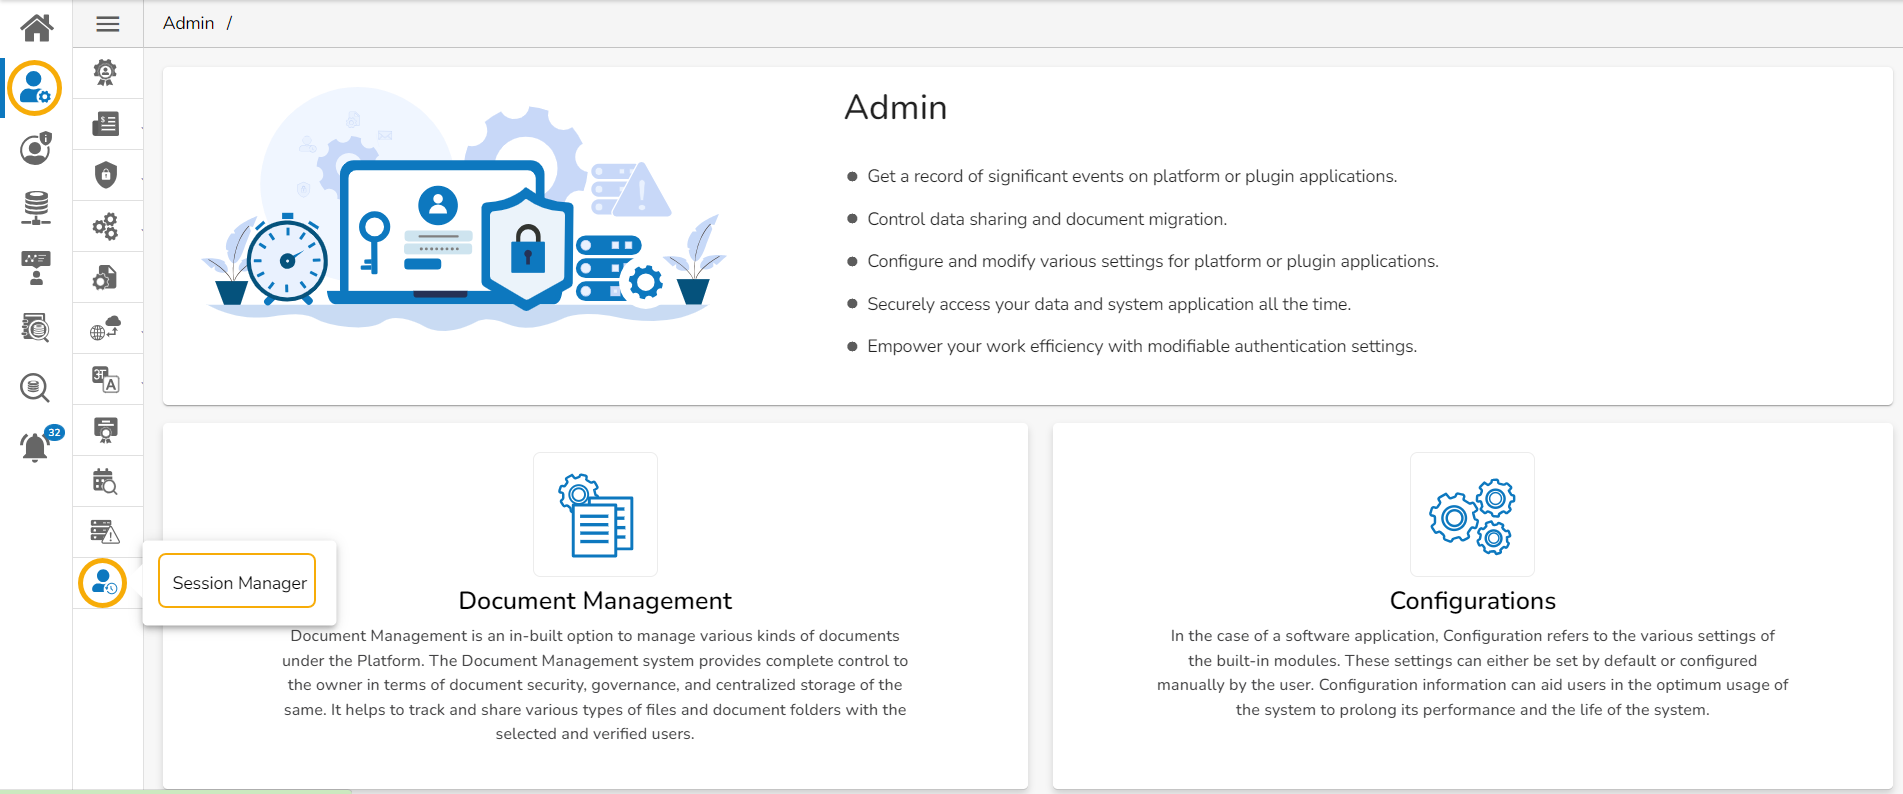
Task: Open the Admin module user-gear icon
Action: (35, 88)
